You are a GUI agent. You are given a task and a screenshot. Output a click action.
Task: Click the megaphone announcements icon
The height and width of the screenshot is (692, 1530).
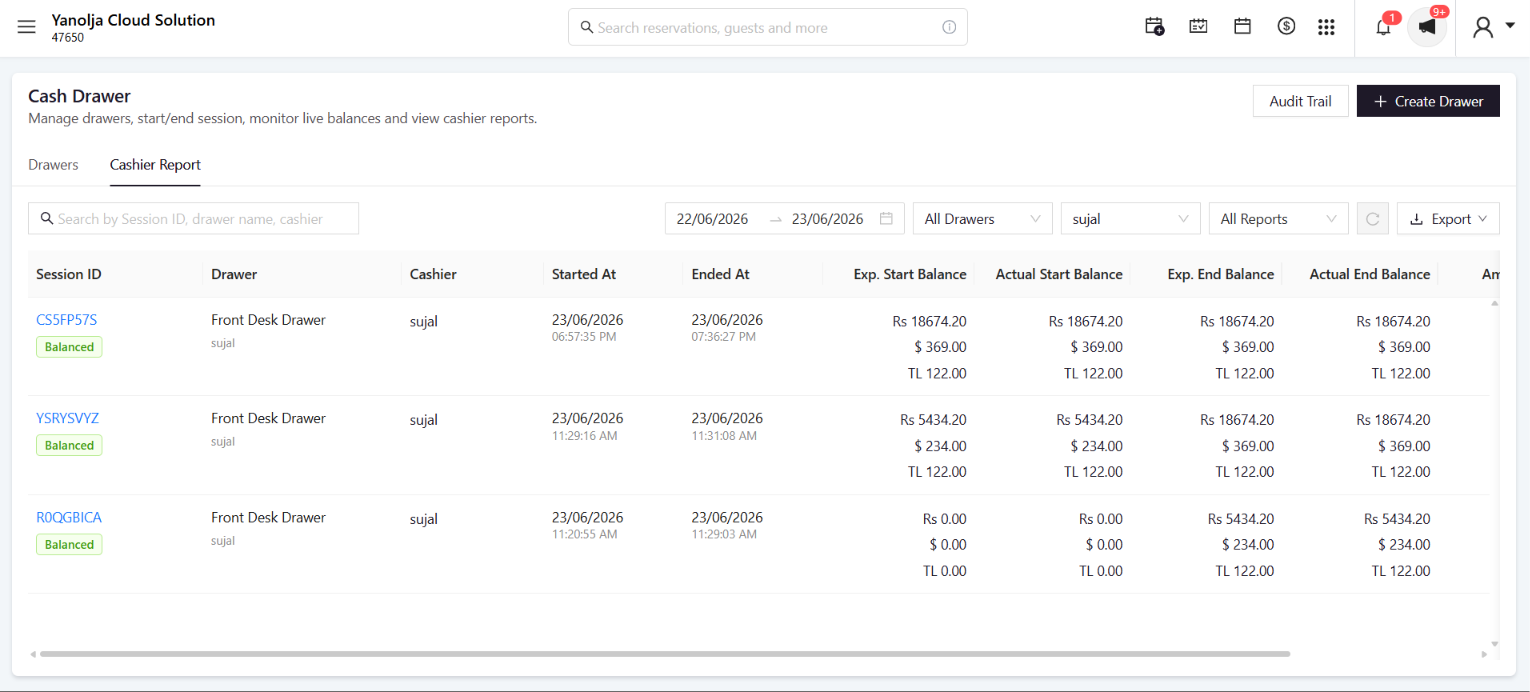(x=1427, y=27)
